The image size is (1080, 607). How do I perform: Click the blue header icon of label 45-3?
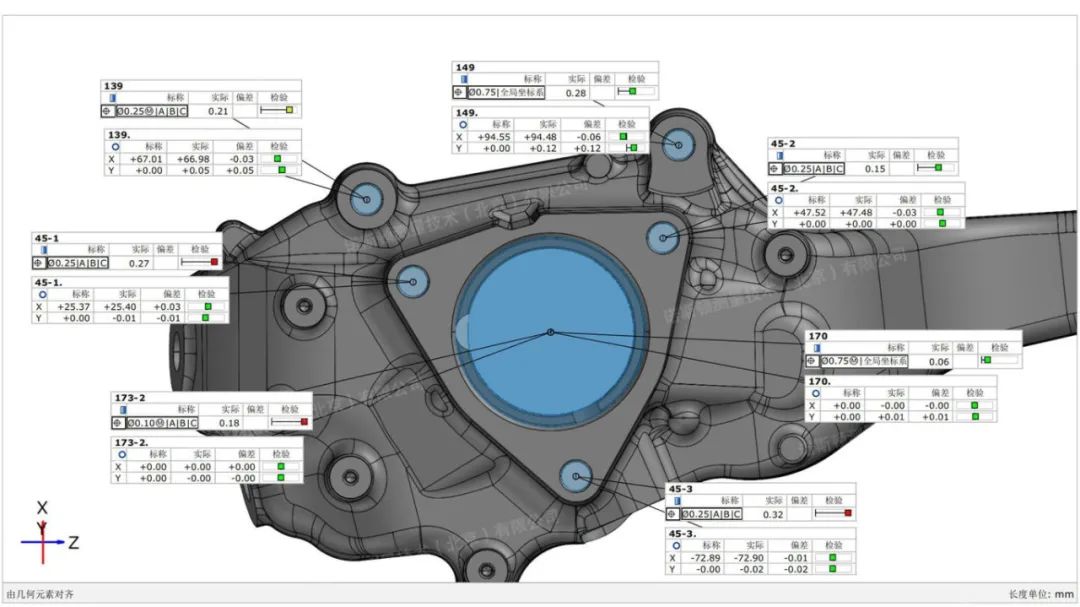pos(677,501)
